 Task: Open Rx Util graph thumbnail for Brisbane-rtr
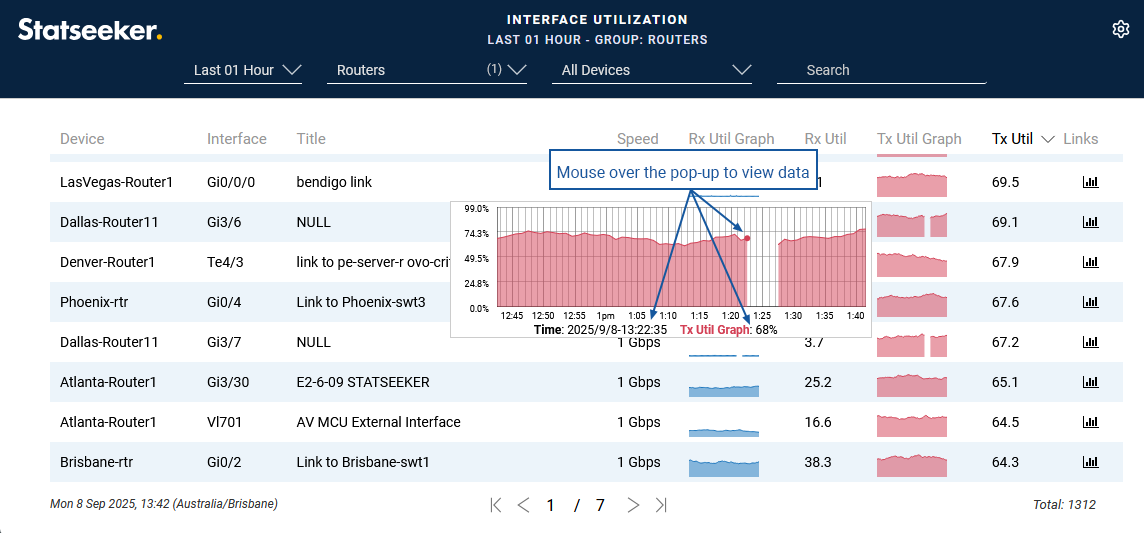tap(724, 465)
